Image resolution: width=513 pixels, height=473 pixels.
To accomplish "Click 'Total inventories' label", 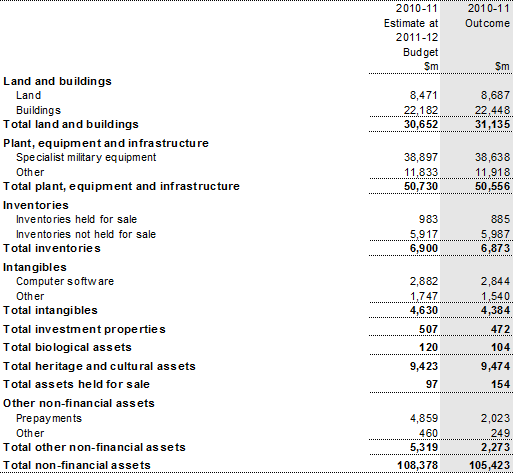I will 52,248.
